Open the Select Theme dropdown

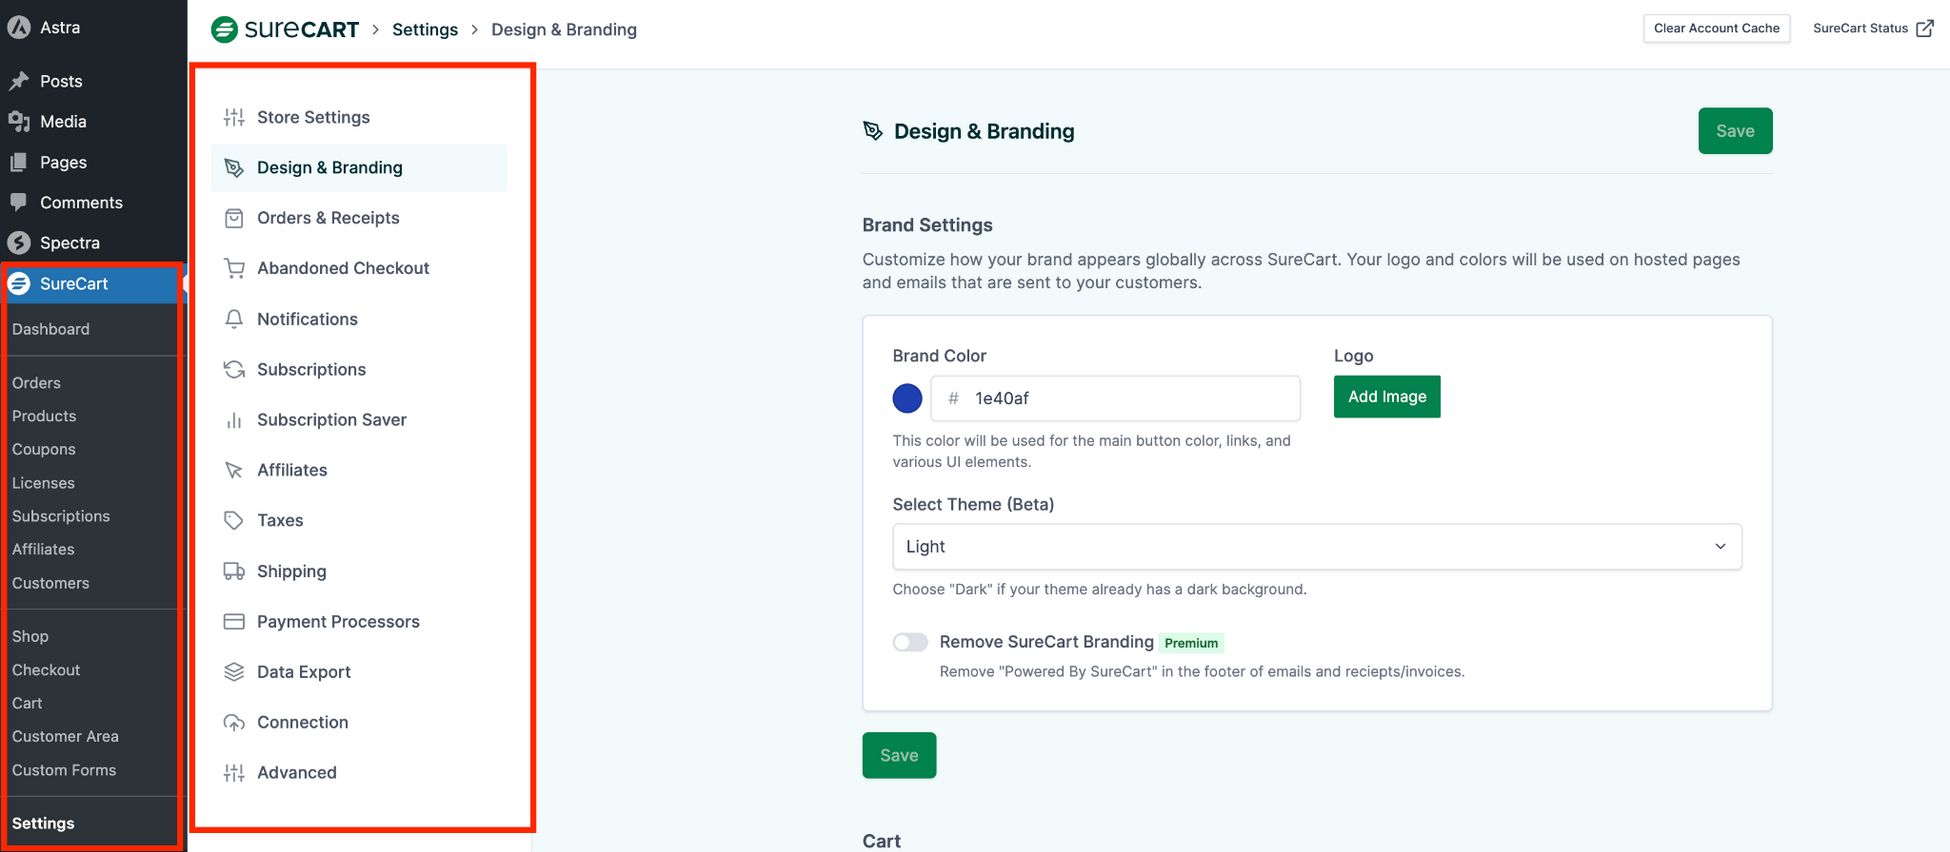coord(1317,547)
